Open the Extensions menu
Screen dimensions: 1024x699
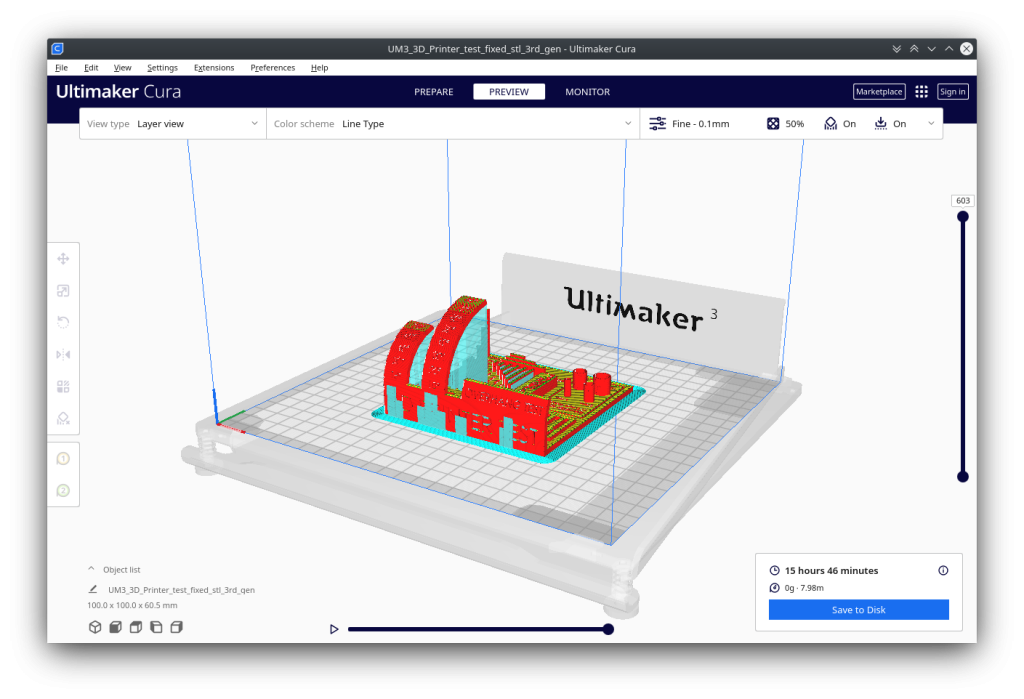pyautogui.click(x=214, y=68)
